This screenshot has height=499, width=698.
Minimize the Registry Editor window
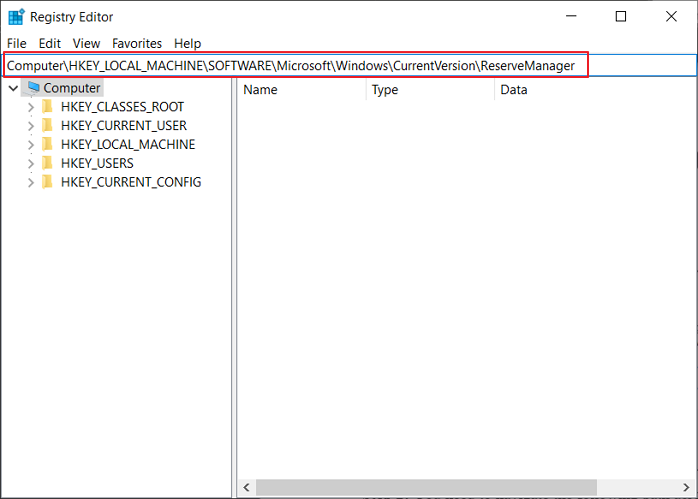pyautogui.click(x=571, y=16)
